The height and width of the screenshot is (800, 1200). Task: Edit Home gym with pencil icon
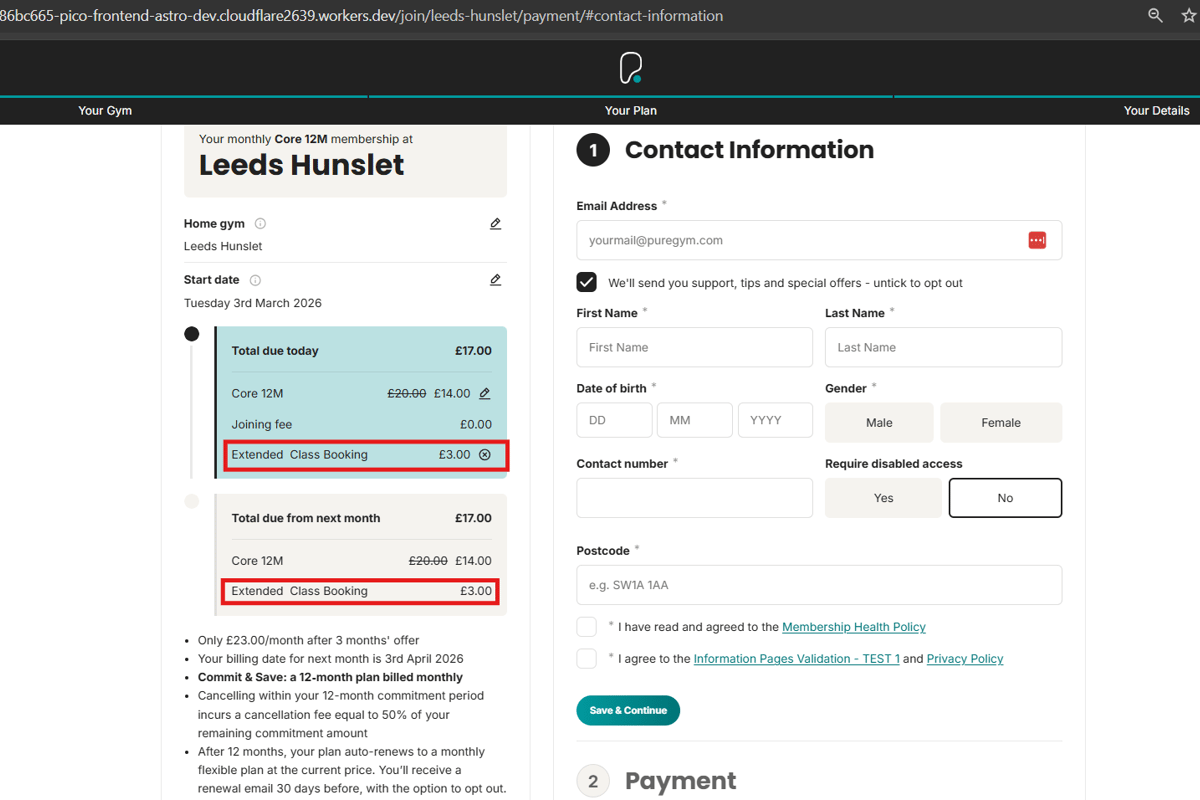coord(495,224)
